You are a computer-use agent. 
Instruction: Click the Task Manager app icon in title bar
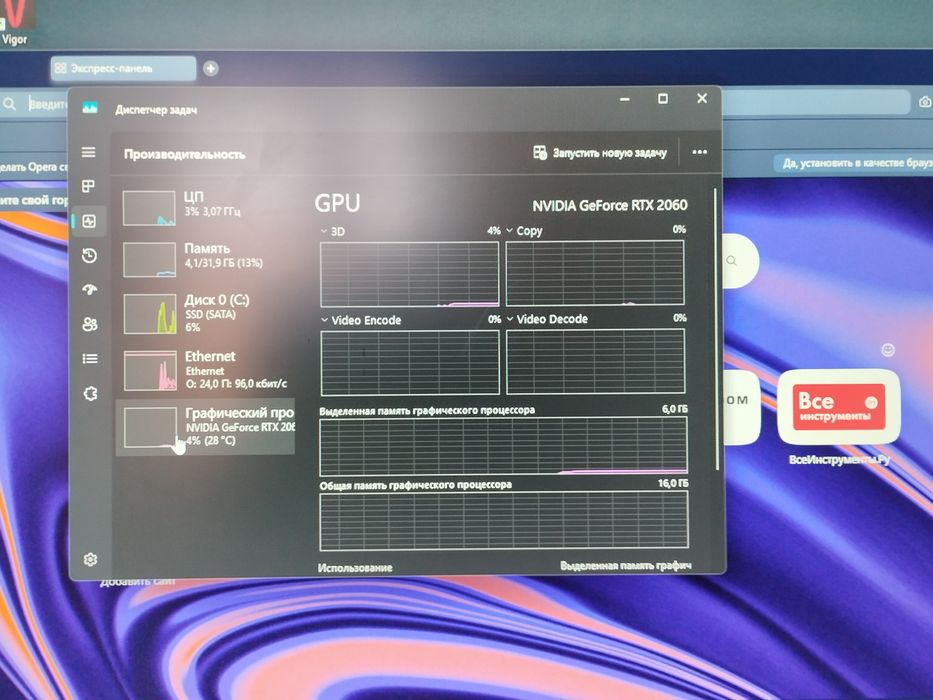[90, 107]
